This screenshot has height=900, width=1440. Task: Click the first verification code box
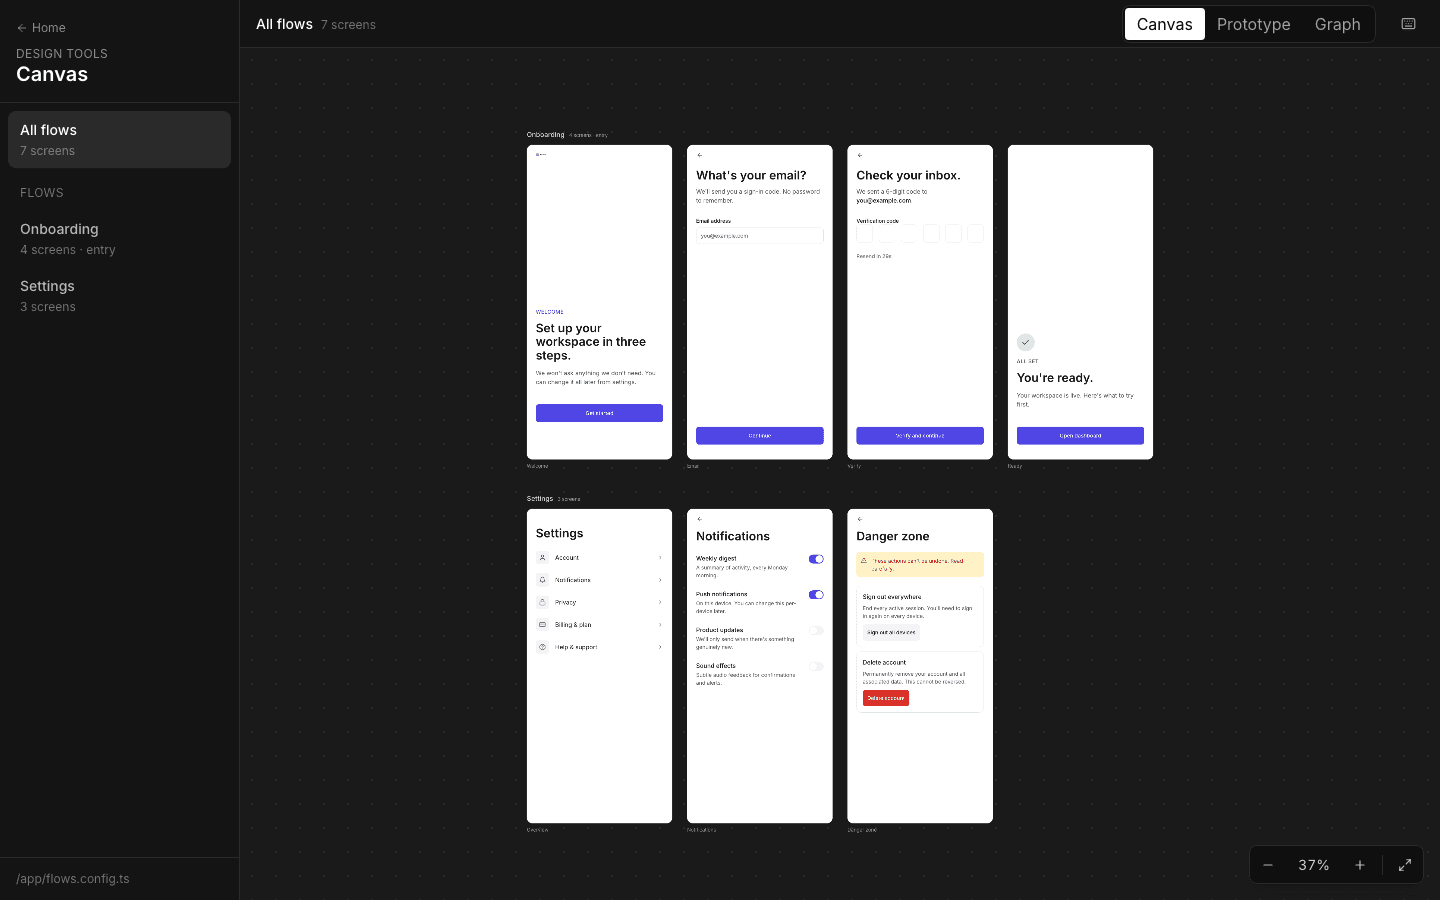pos(865,234)
